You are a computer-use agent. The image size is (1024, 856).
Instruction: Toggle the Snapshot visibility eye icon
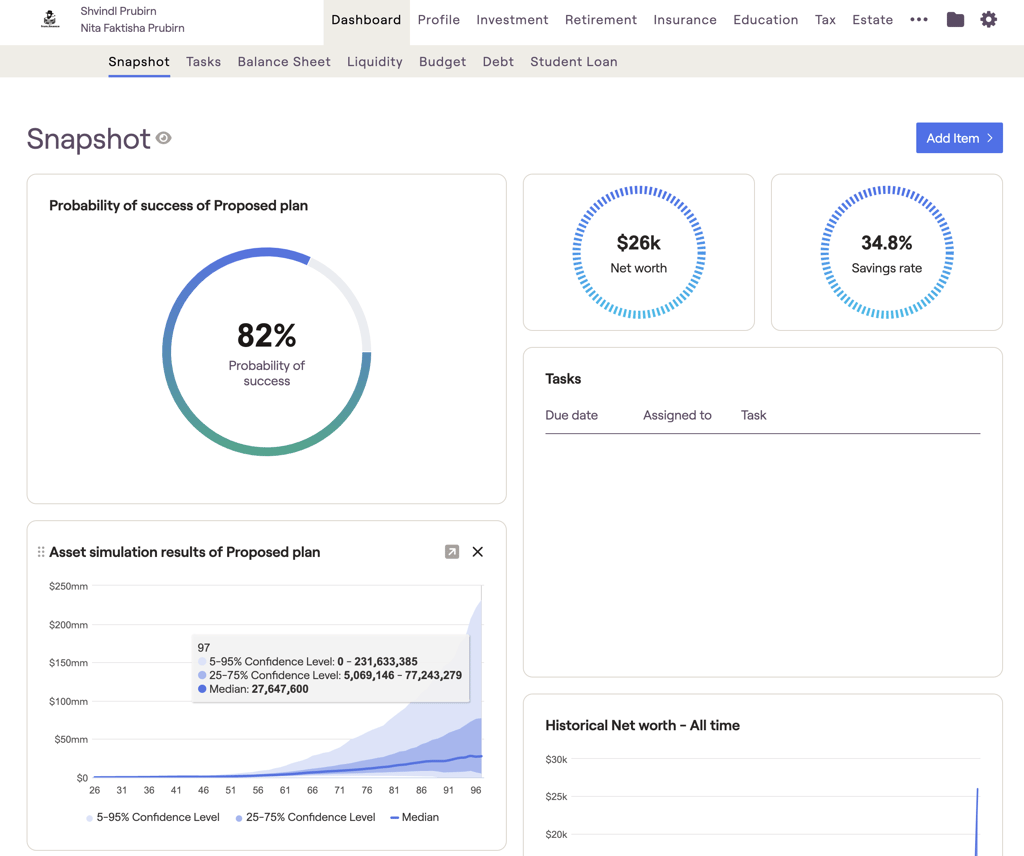(164, 138)
